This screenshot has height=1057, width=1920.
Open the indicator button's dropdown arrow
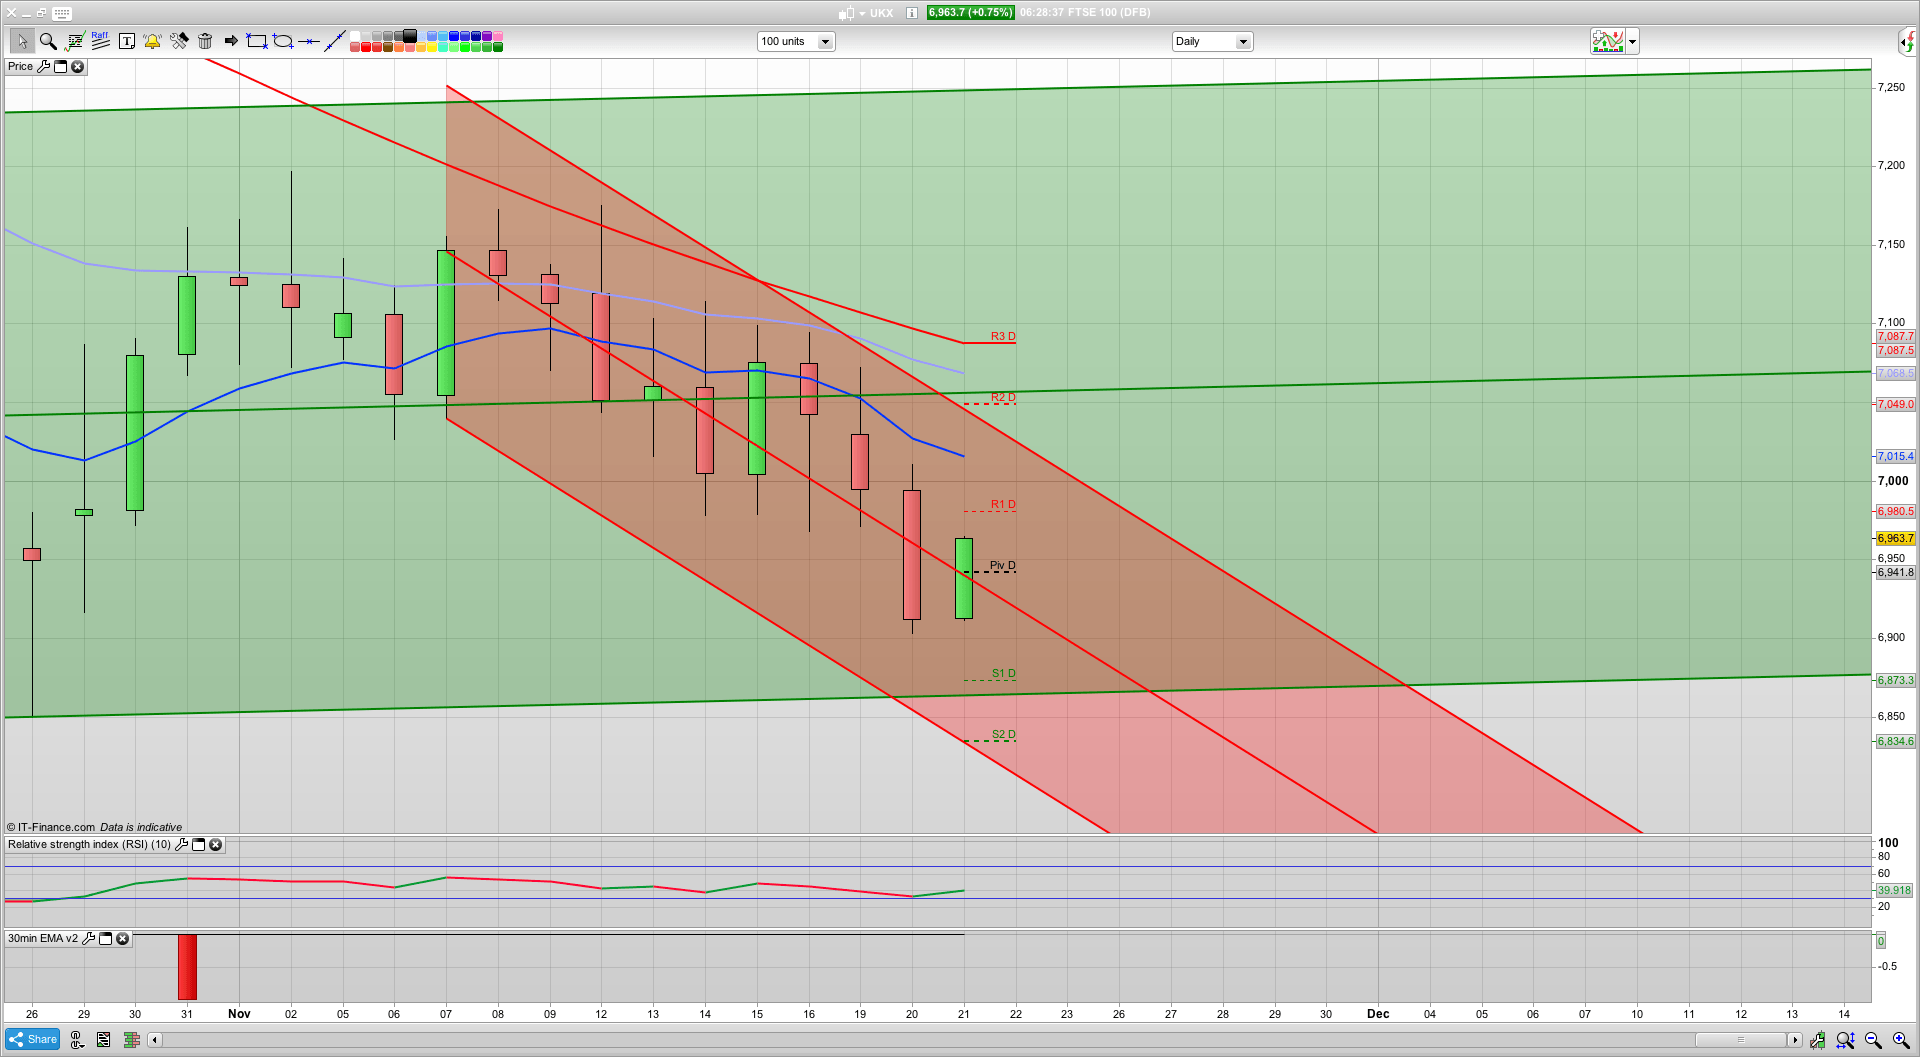(1631, 41)
